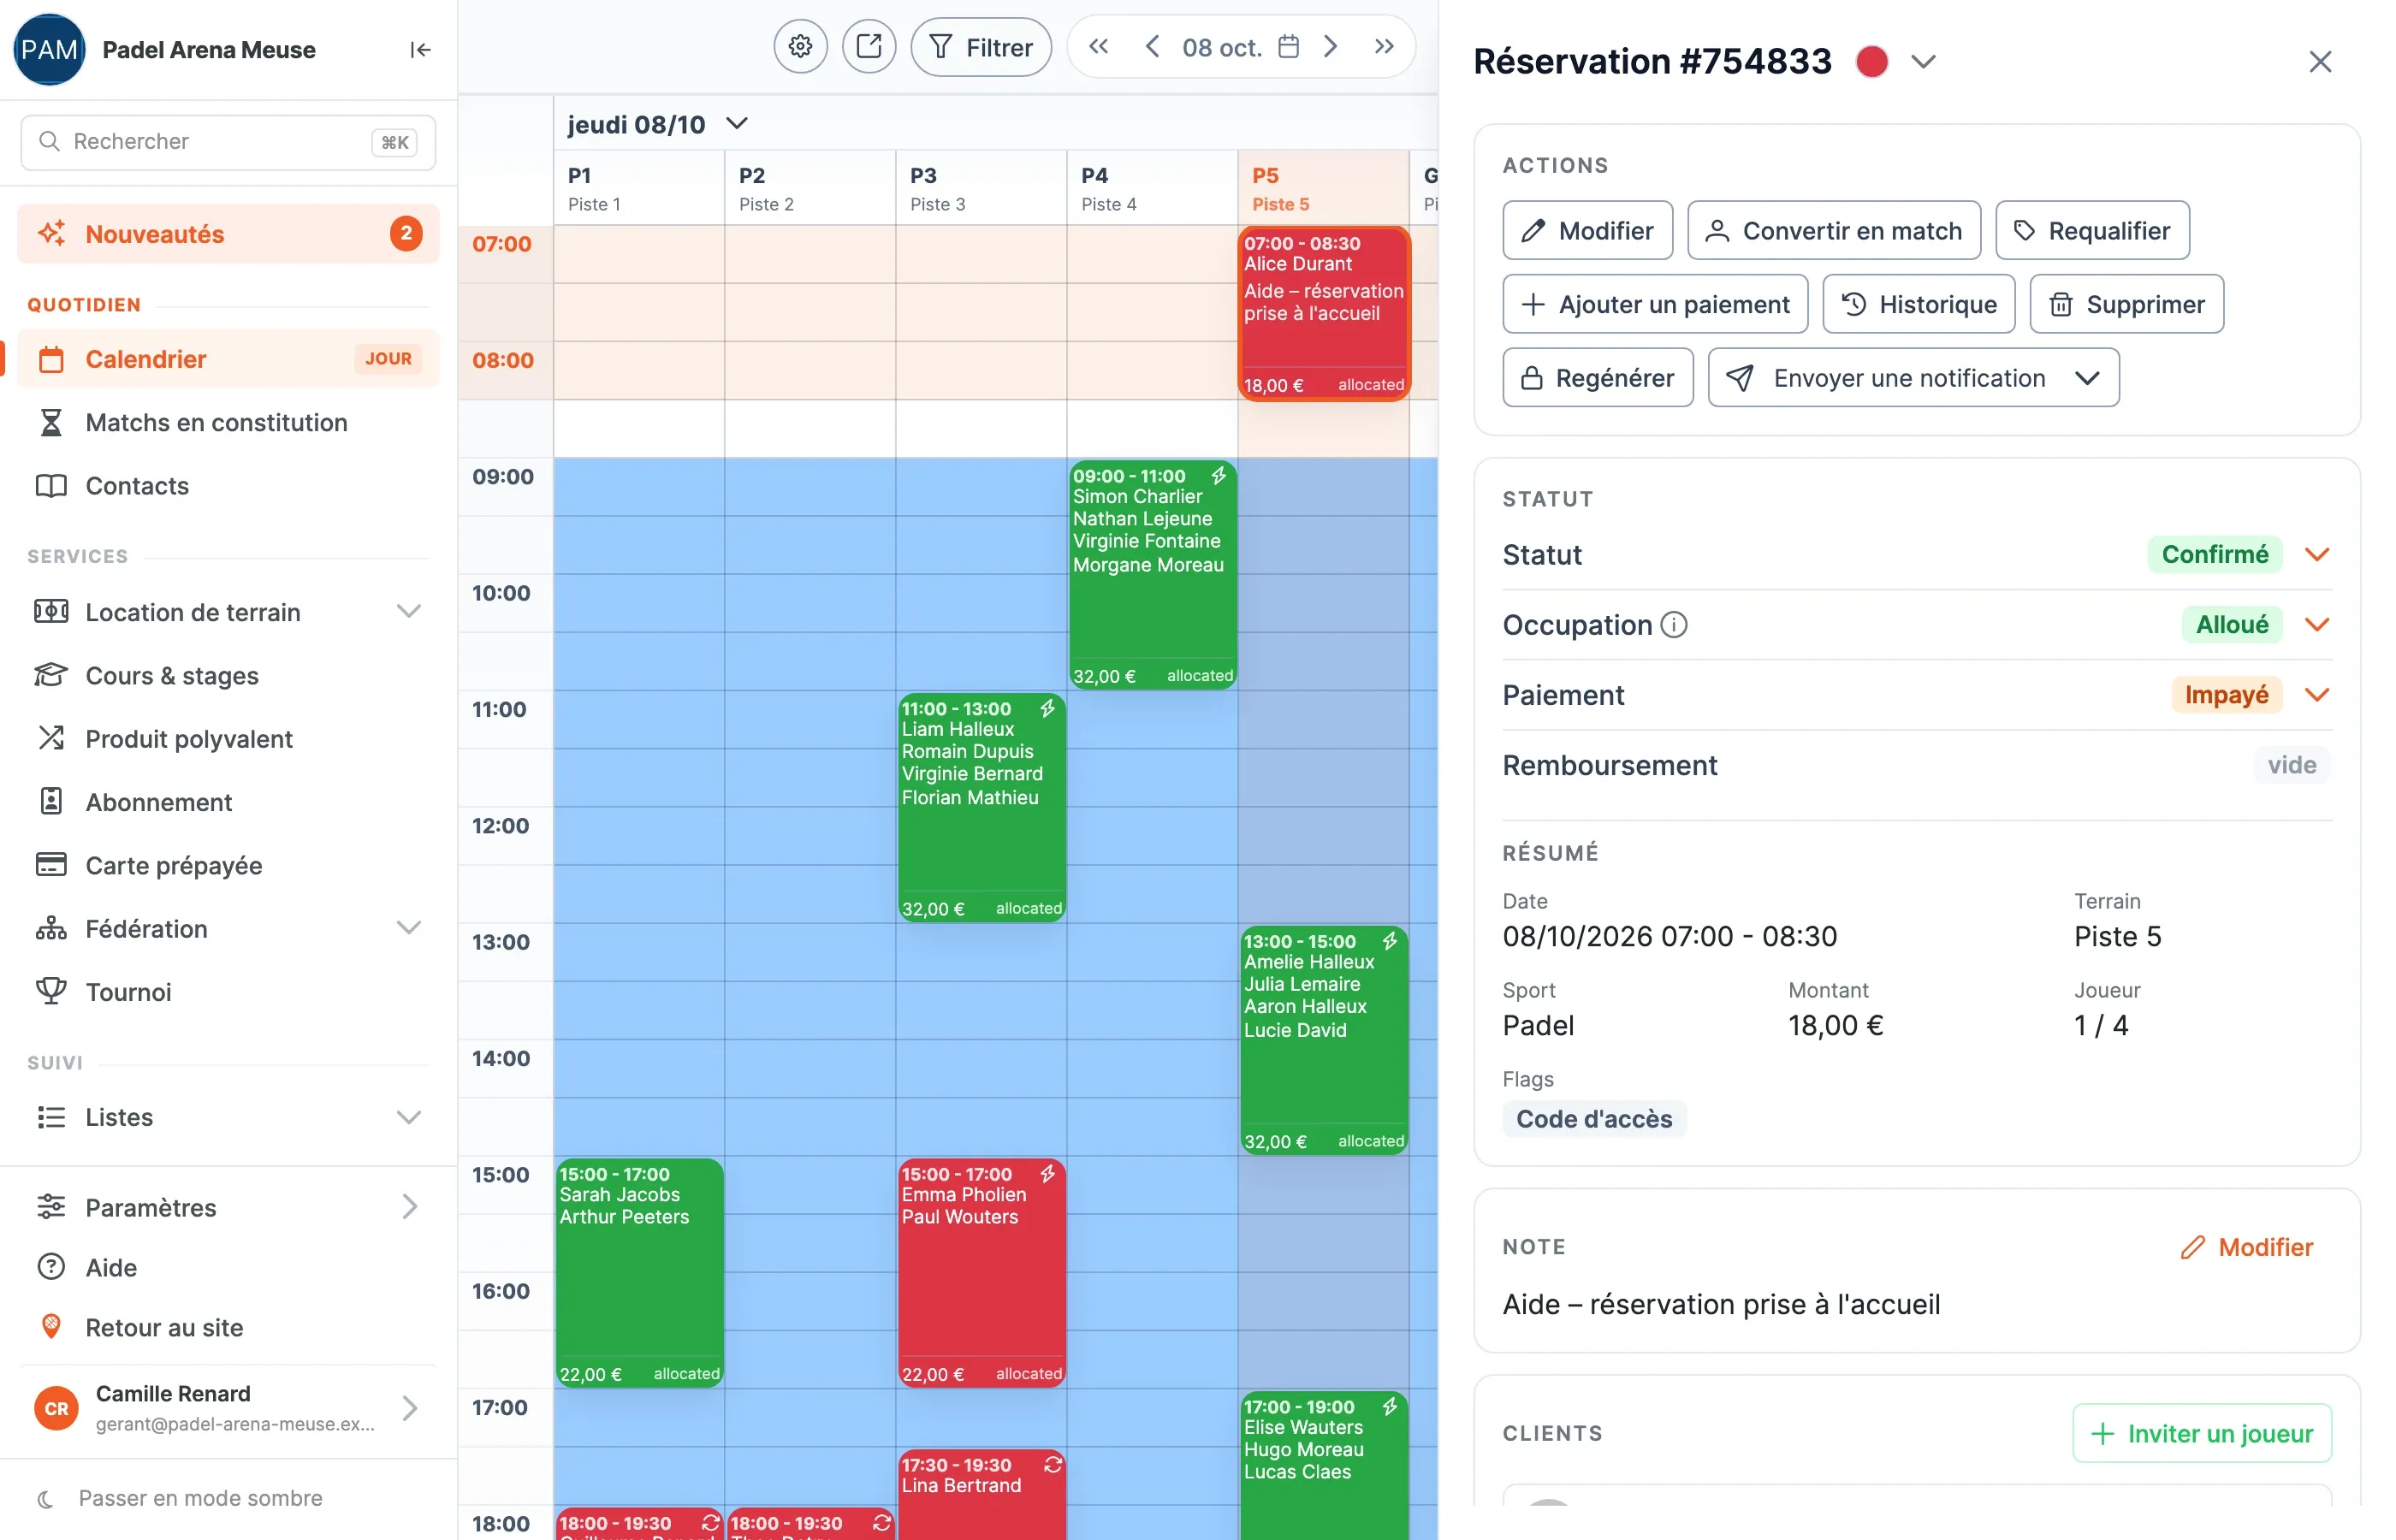Open Simon Charlier 09:00 - 11:00 booking
The image size is (2396, 1540).
[1152, 574]
